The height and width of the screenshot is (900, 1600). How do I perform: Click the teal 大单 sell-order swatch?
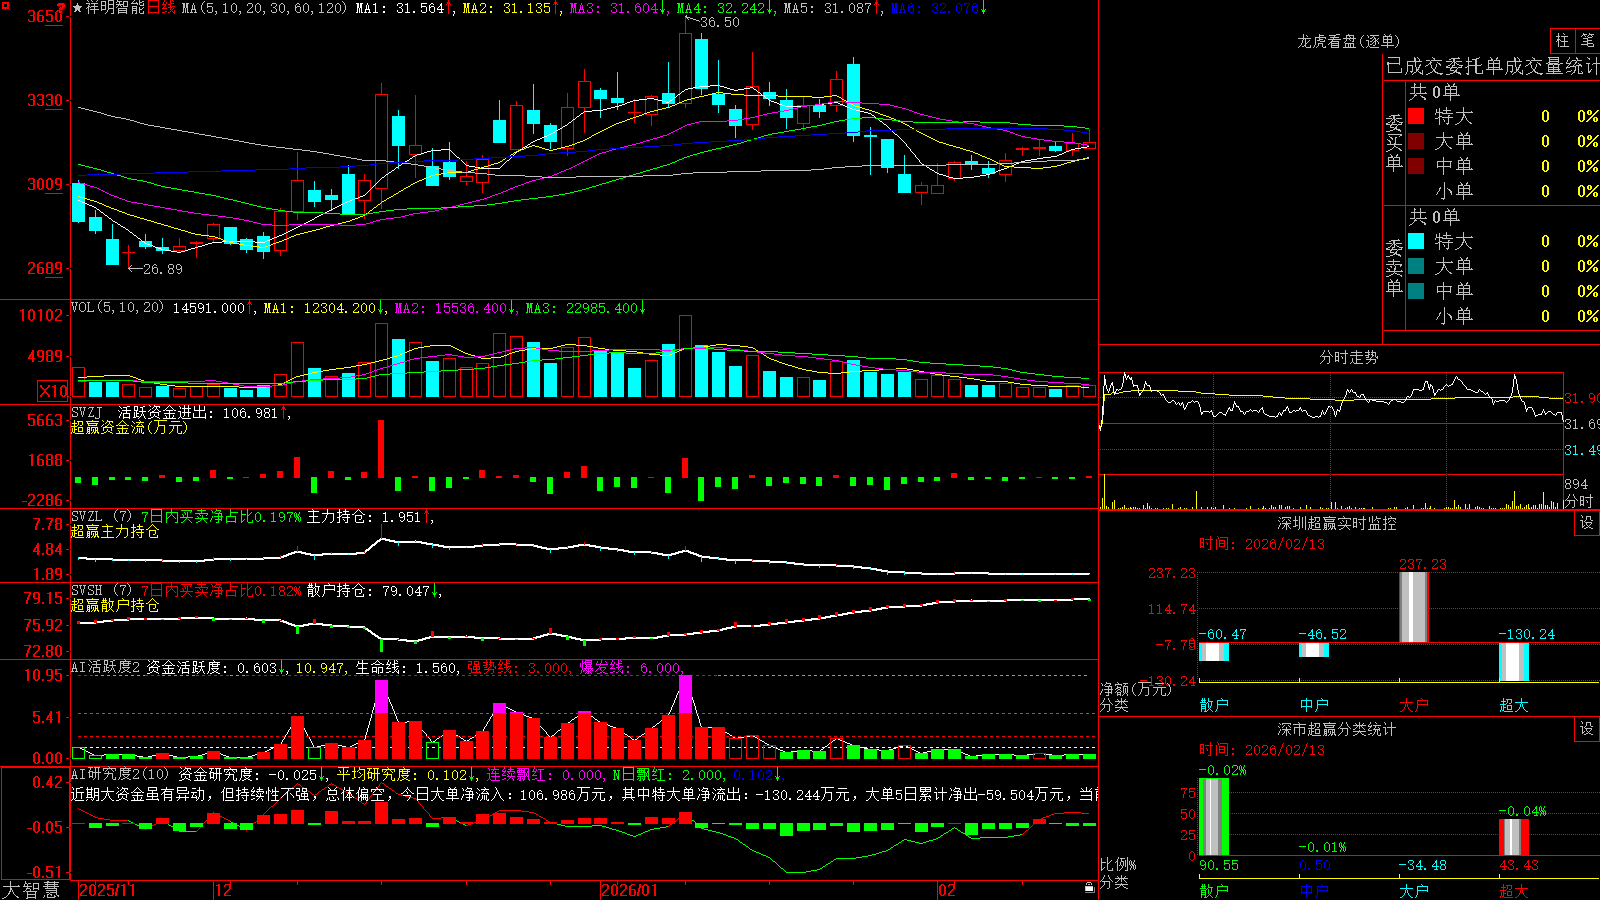(1416, 266)
